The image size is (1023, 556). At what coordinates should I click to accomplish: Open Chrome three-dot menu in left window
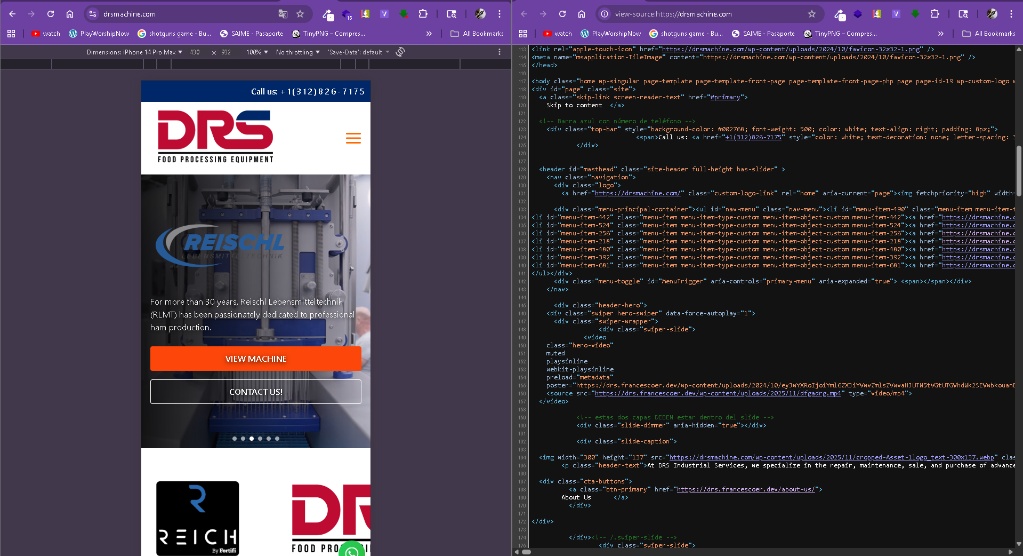click(x=499, y=14)
